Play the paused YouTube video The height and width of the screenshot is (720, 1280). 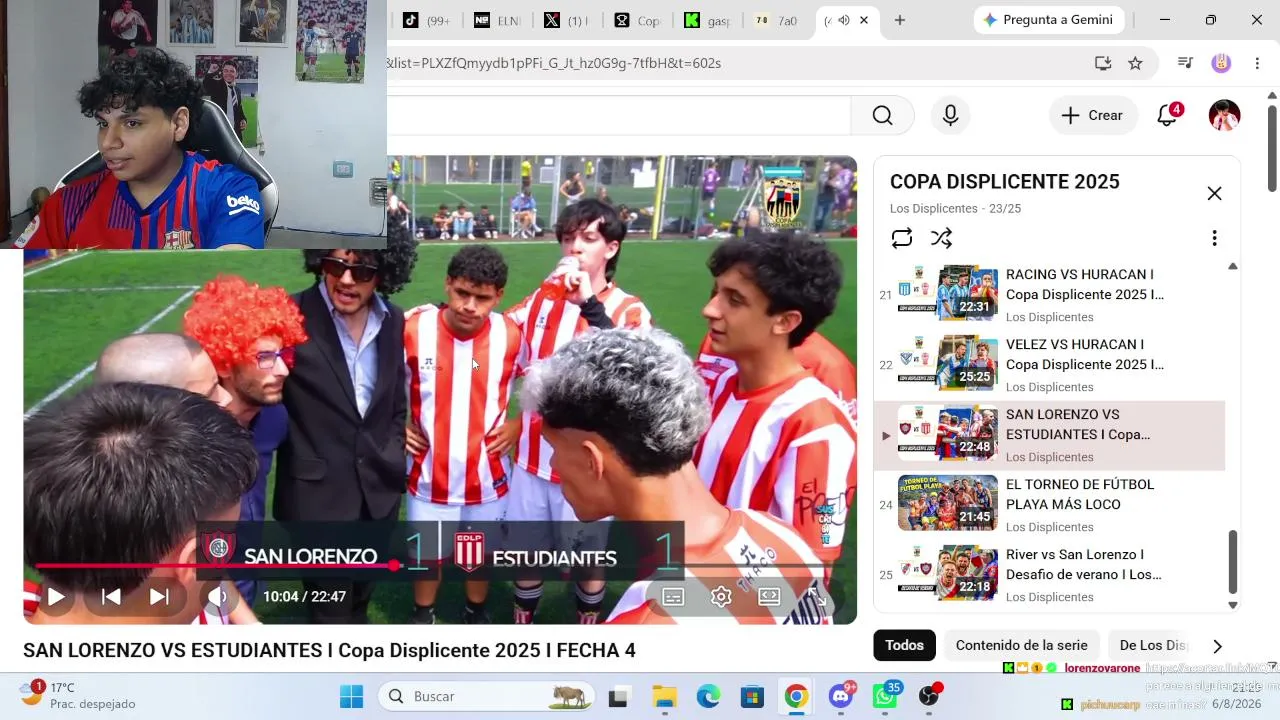[x=56, y=597]
